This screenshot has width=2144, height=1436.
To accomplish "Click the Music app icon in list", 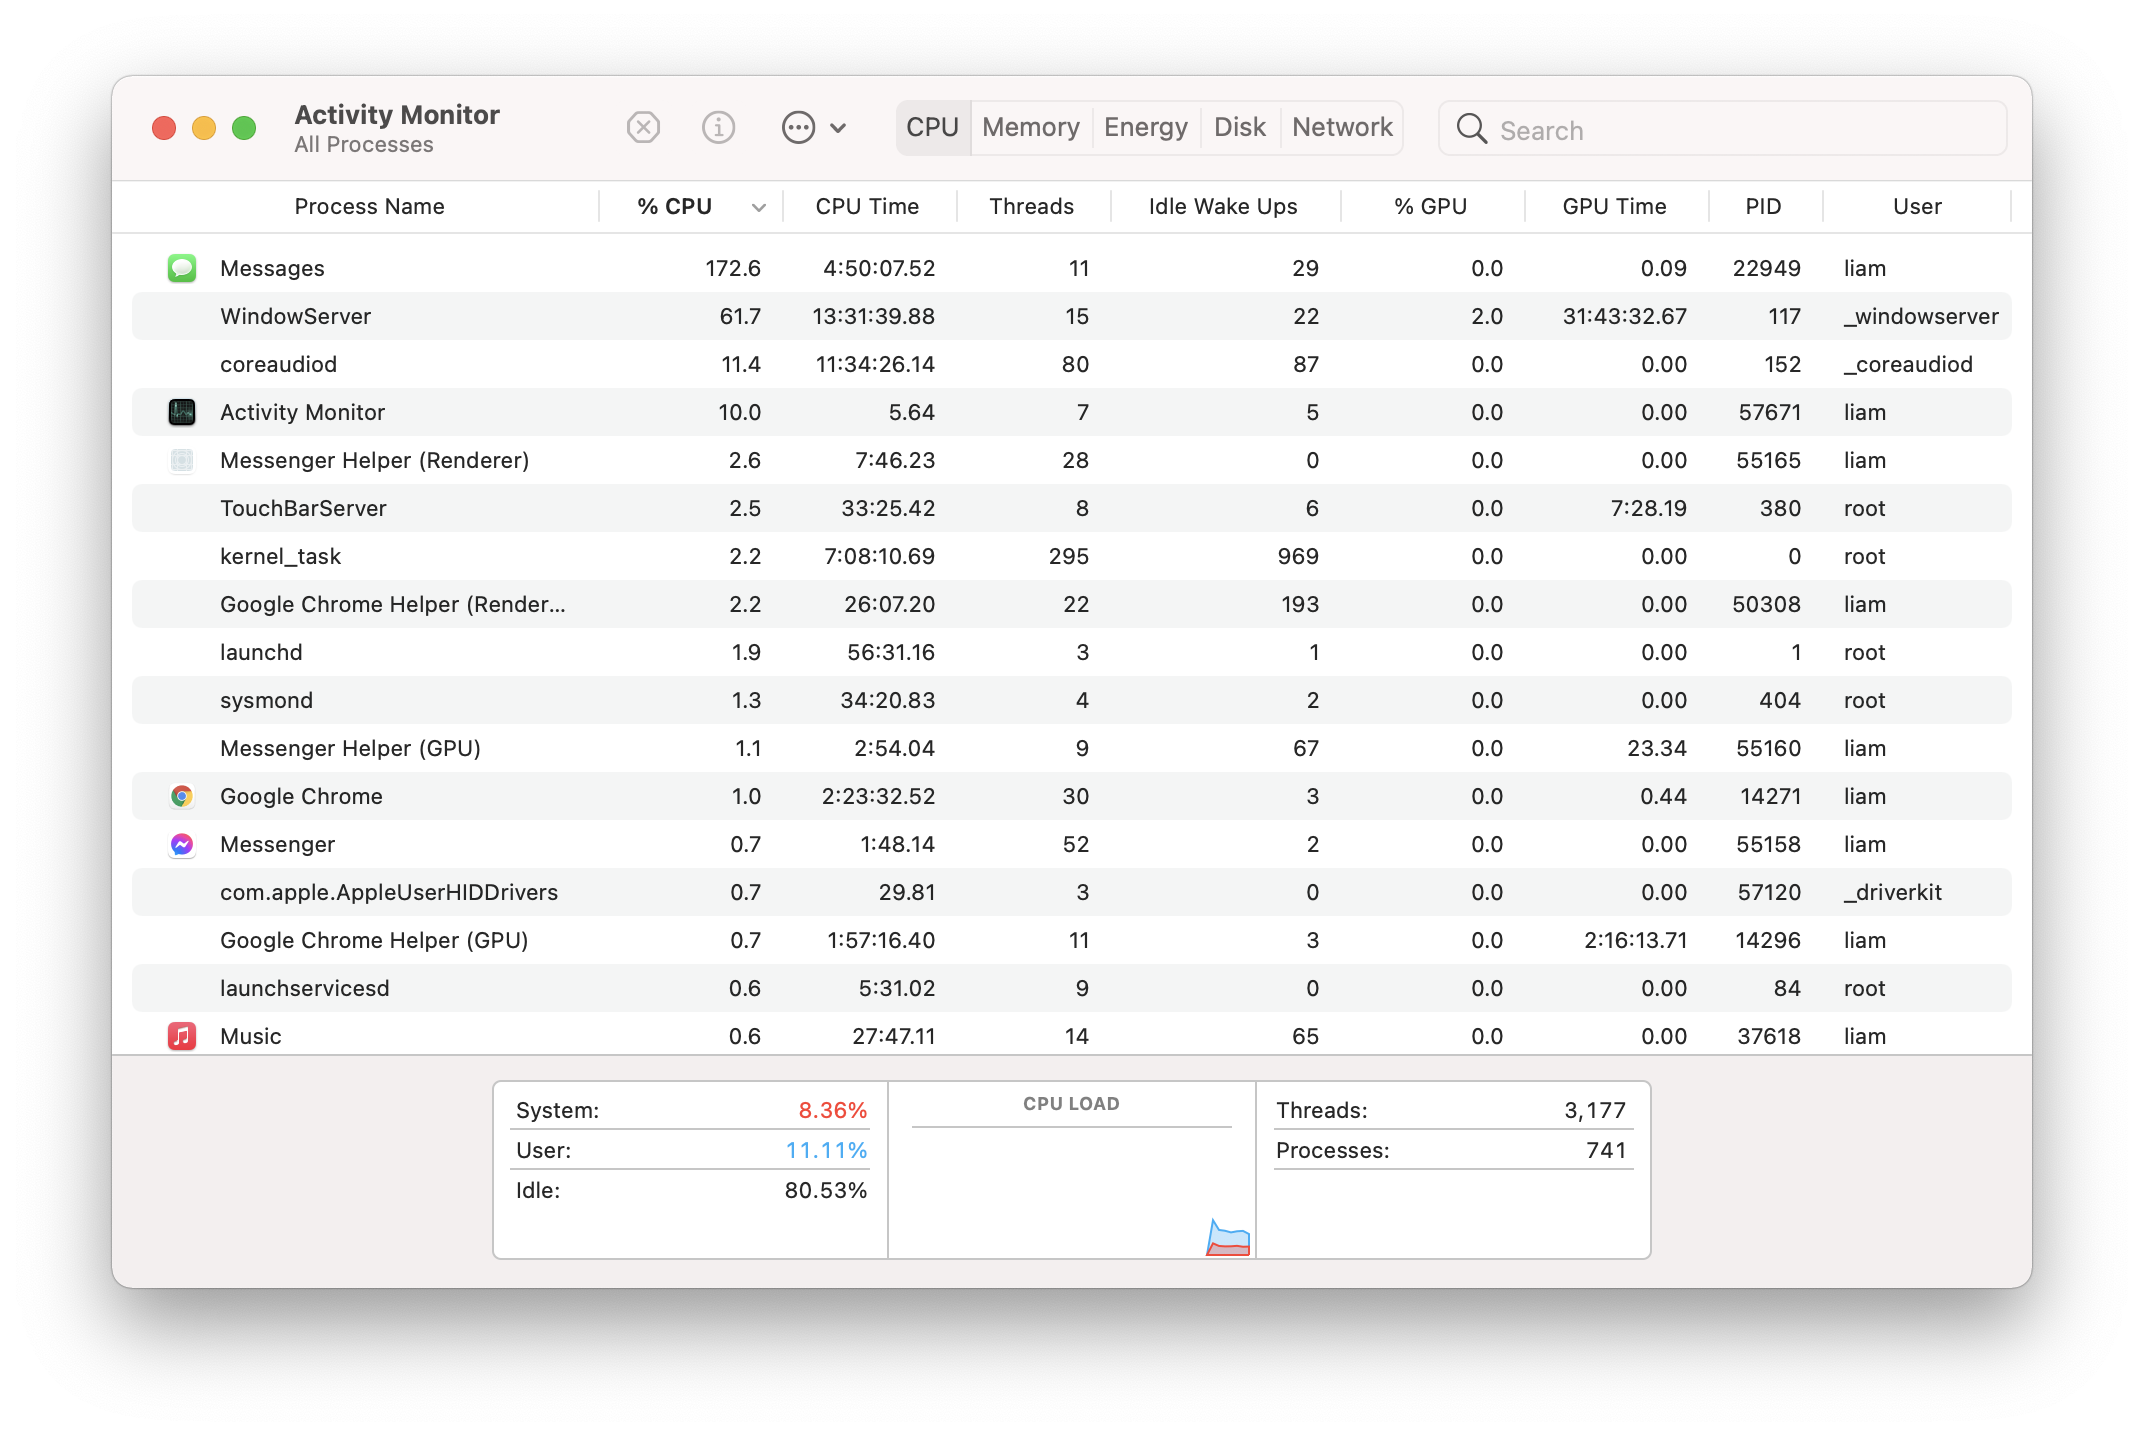I will tap(182, 1036).
